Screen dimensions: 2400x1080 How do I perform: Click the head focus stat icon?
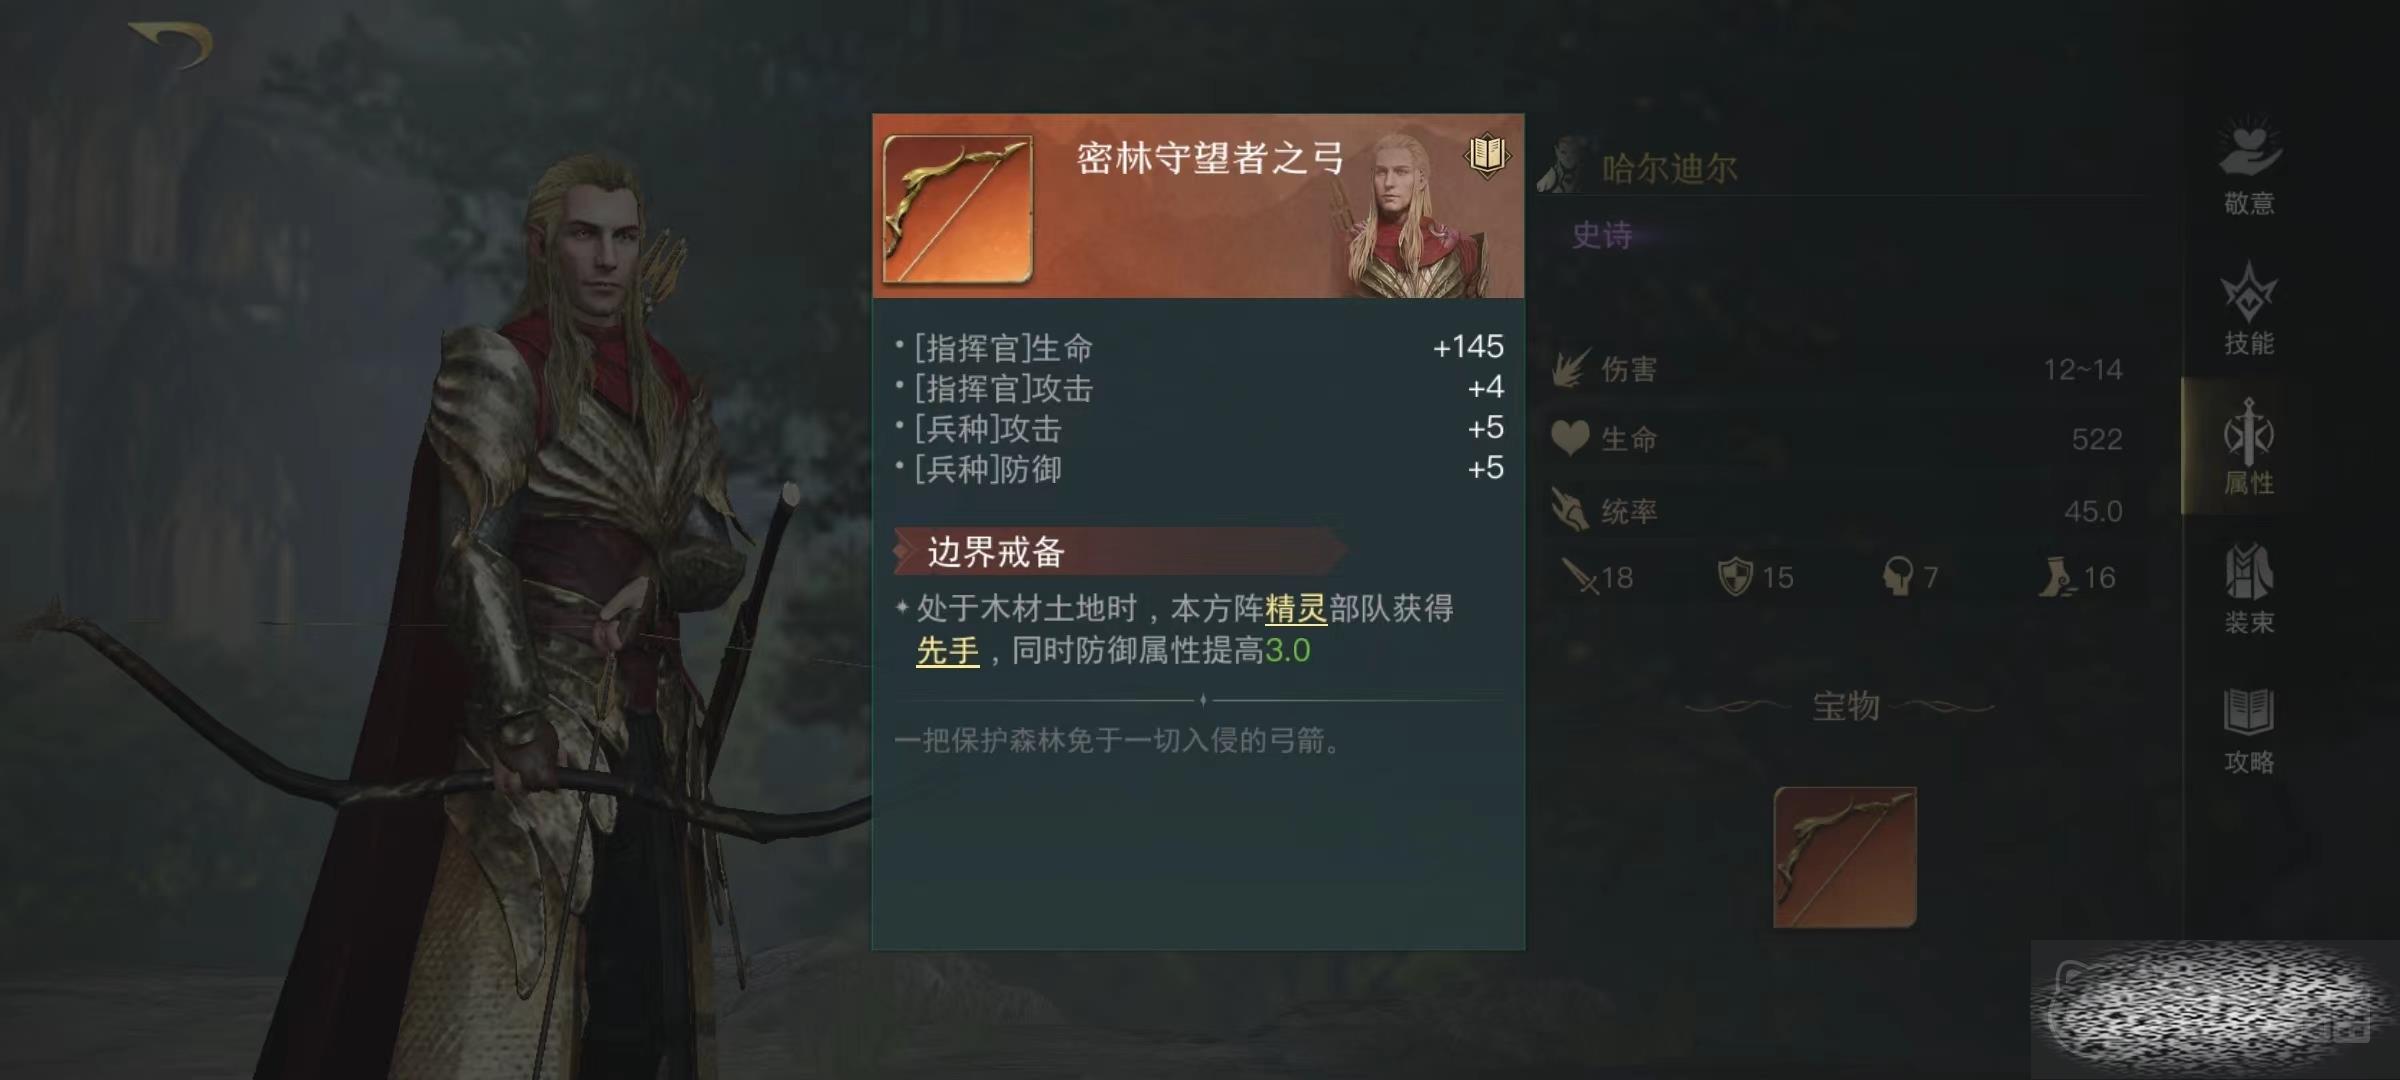coord(1897,576)
